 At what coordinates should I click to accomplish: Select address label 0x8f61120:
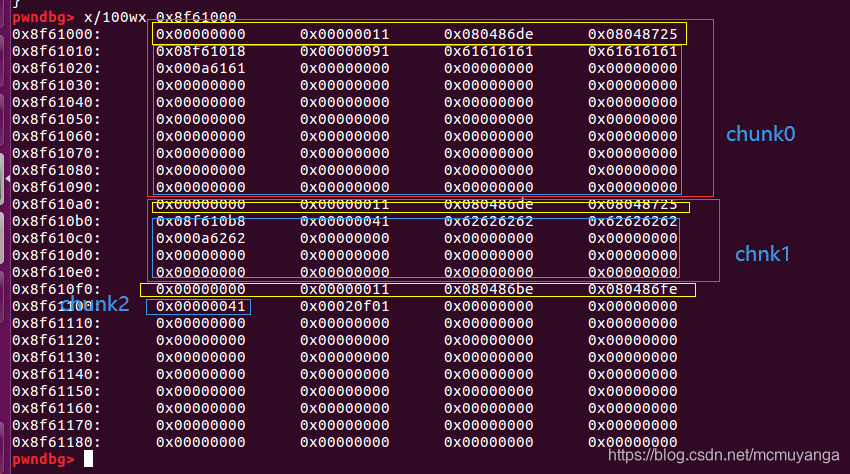[x=56, y=340]
